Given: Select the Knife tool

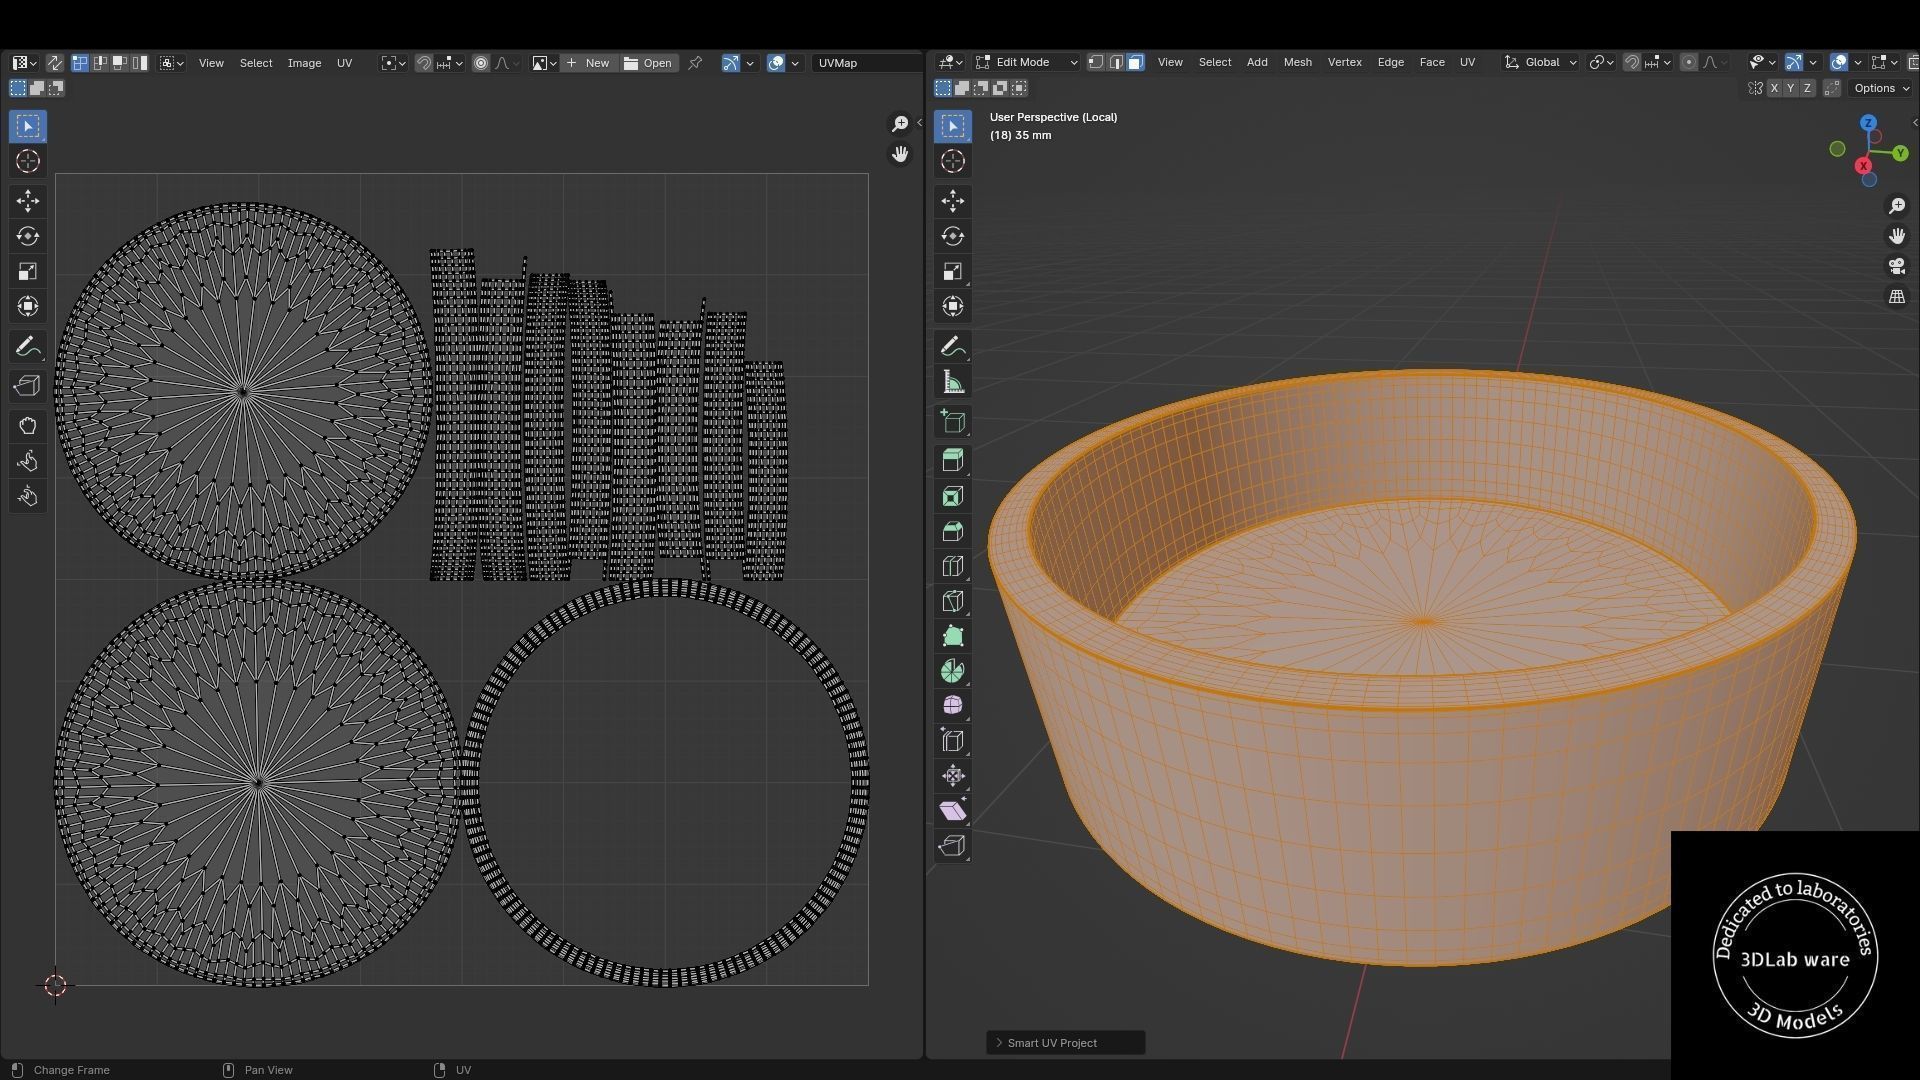Looking at the screenshot, I should 952,601.
